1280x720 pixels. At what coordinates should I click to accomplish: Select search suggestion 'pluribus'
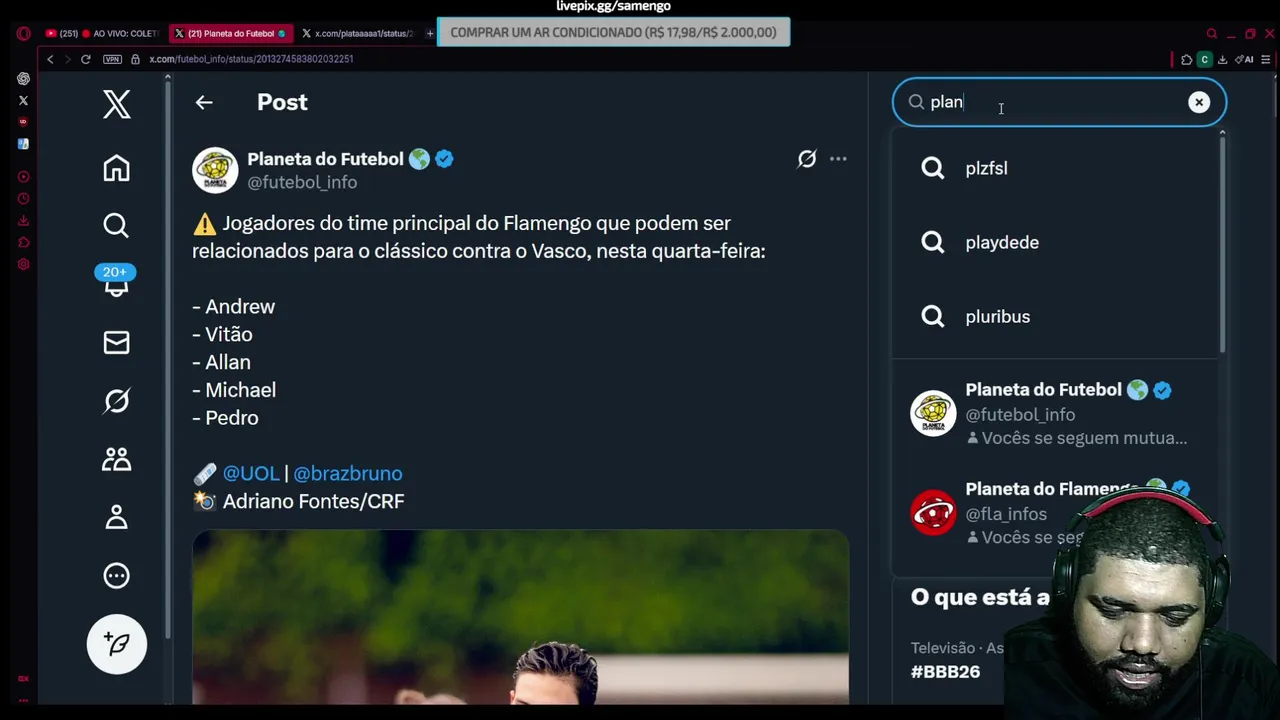tap(1056, 316)
